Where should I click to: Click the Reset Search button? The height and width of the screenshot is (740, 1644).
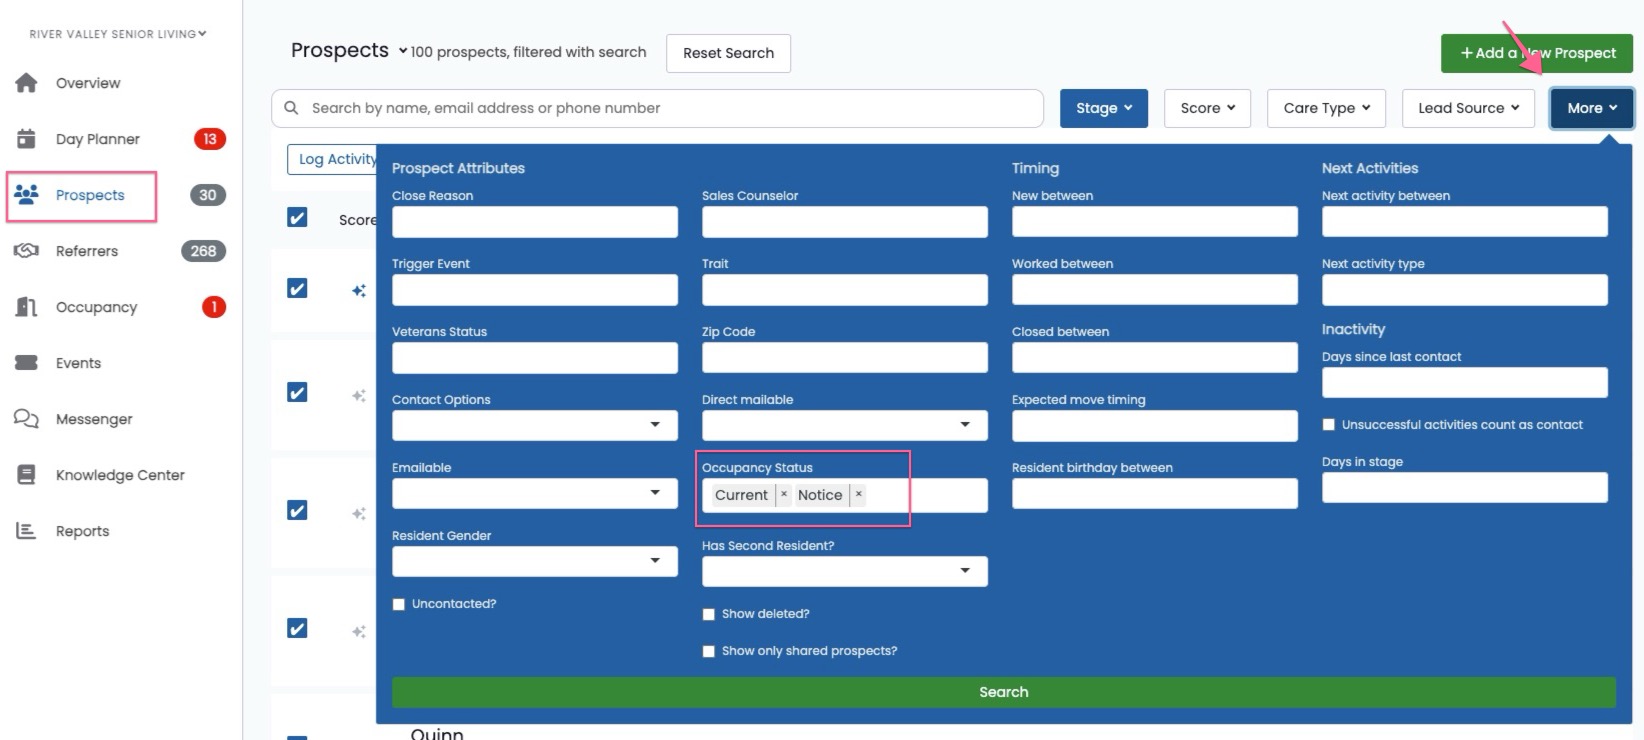(728, 53)
